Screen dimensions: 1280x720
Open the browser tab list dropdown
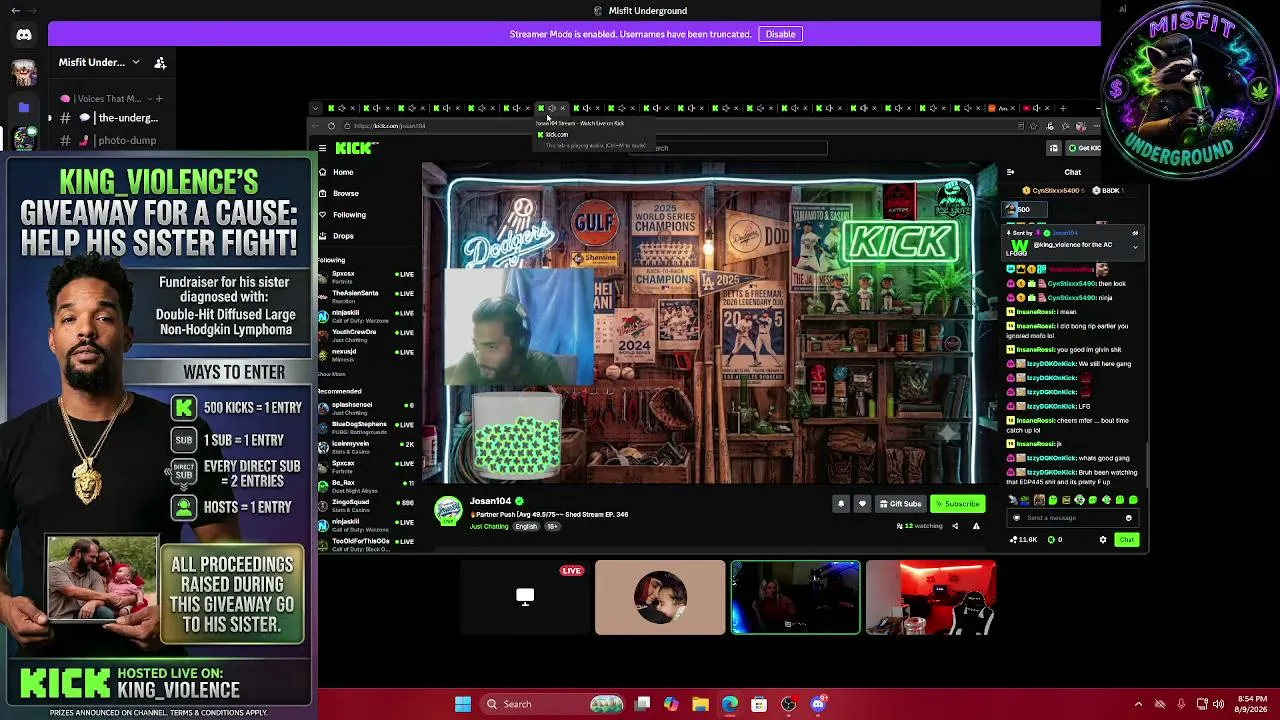tap(316, 108)
